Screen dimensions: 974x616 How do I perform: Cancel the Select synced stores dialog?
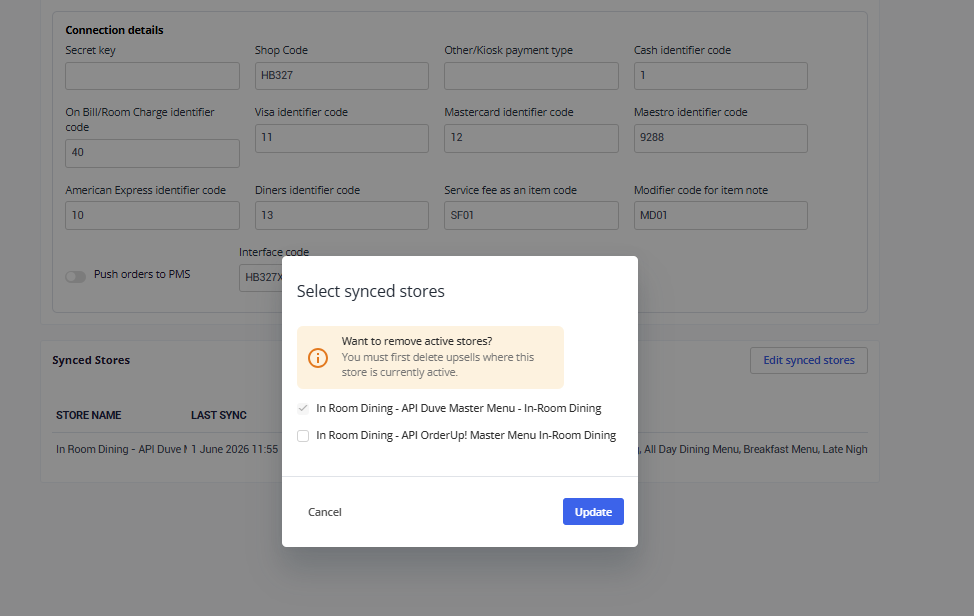click(325, 512)
